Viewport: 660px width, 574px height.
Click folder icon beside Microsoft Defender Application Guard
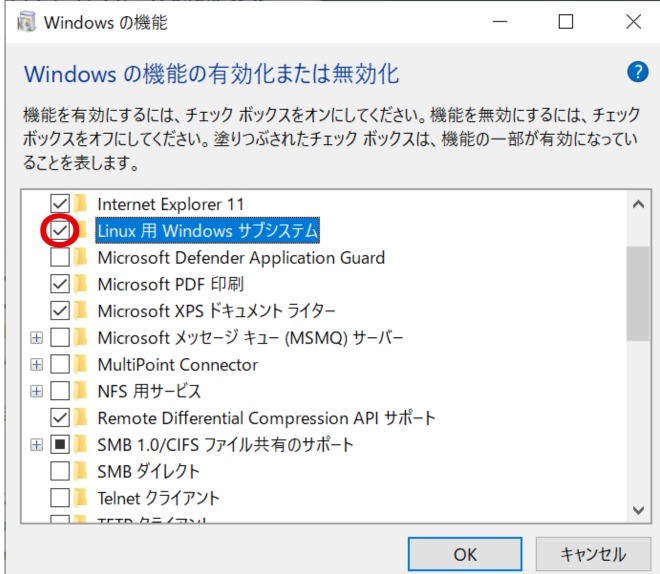(x=80, y=257)
